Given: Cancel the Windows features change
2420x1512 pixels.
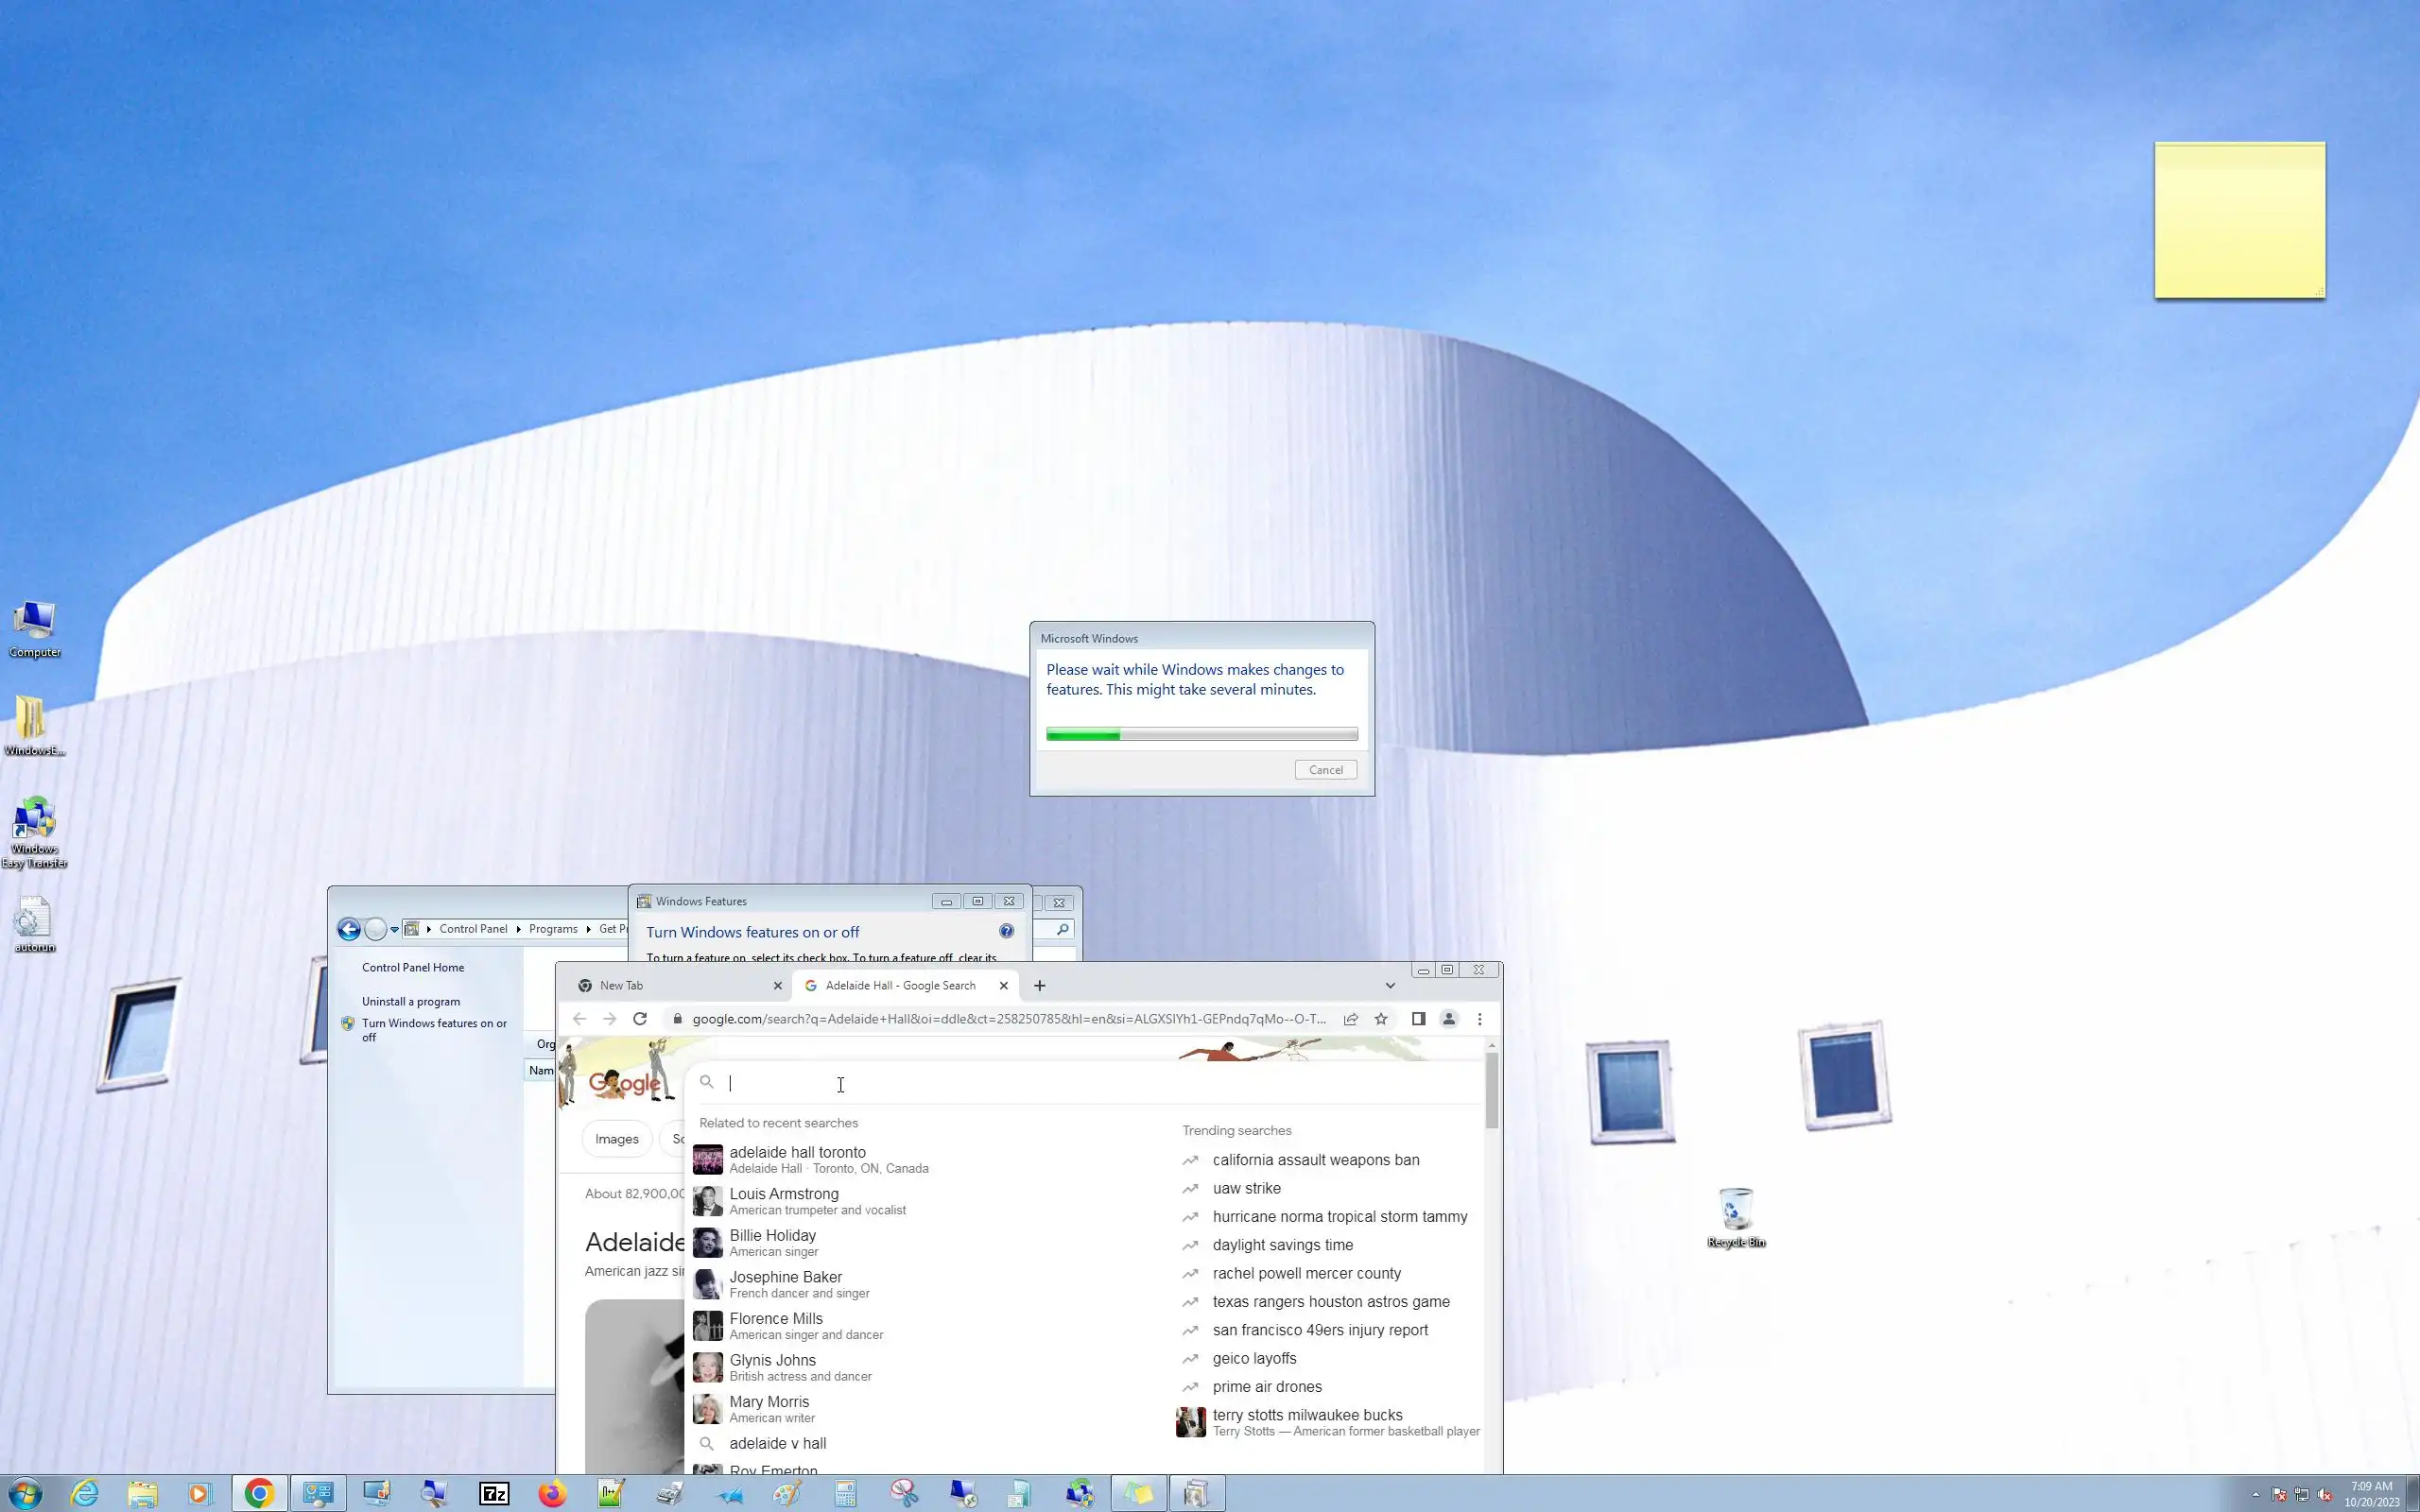Looking at the screenshot, I should click(1326, 770).
